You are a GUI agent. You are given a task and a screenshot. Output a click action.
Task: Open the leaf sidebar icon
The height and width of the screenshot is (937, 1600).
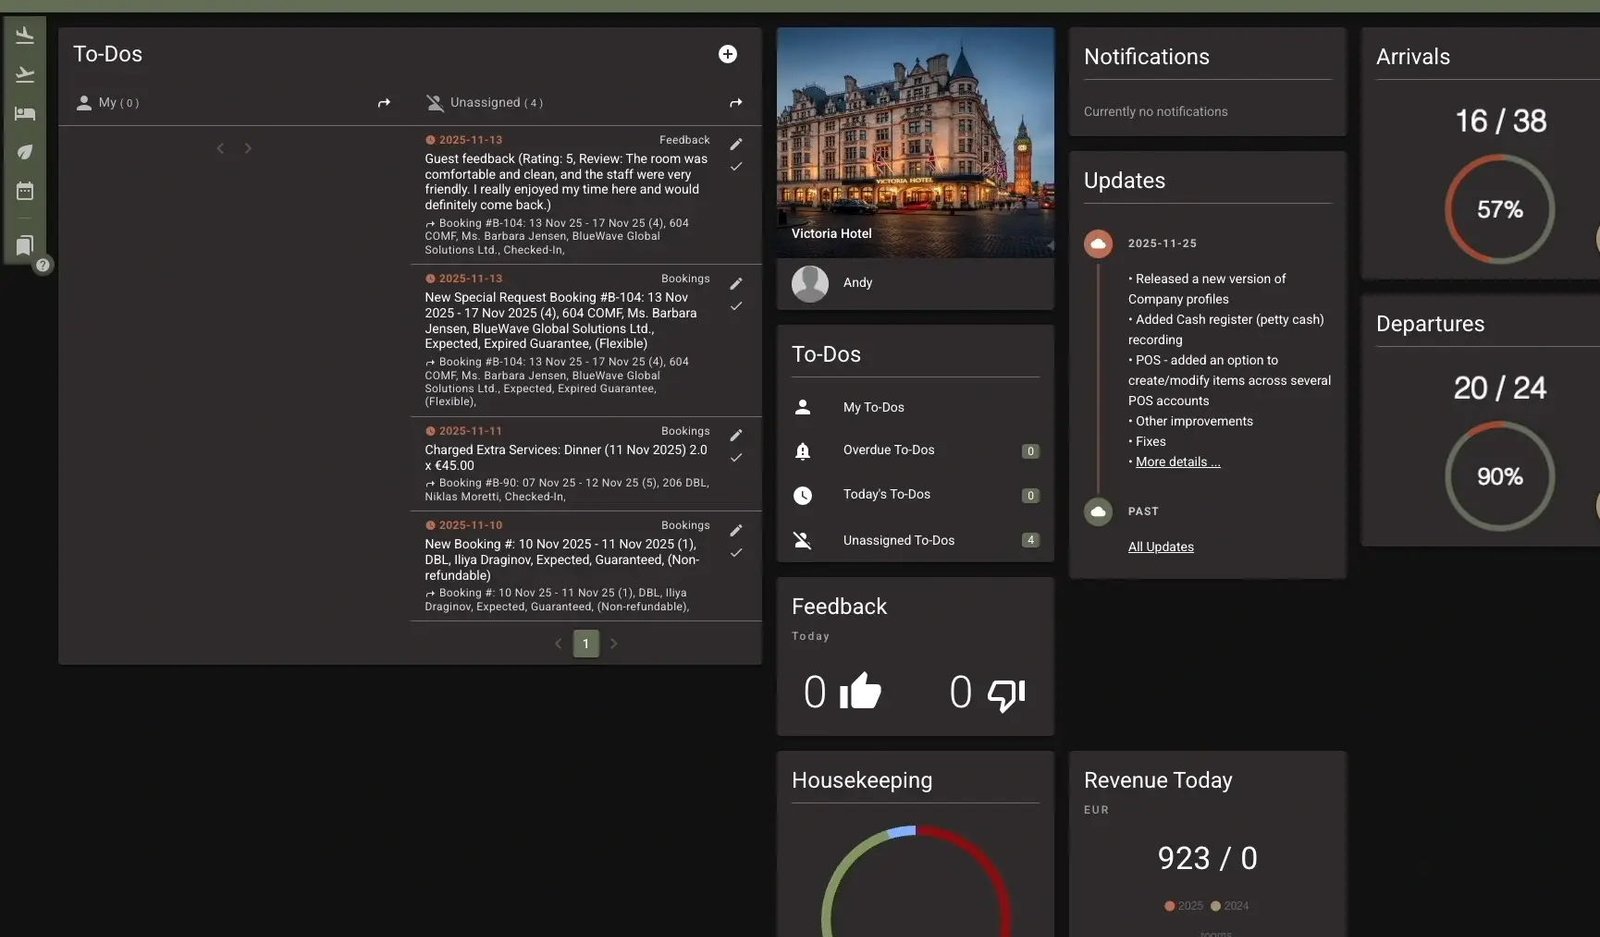(x=25, y=152)
